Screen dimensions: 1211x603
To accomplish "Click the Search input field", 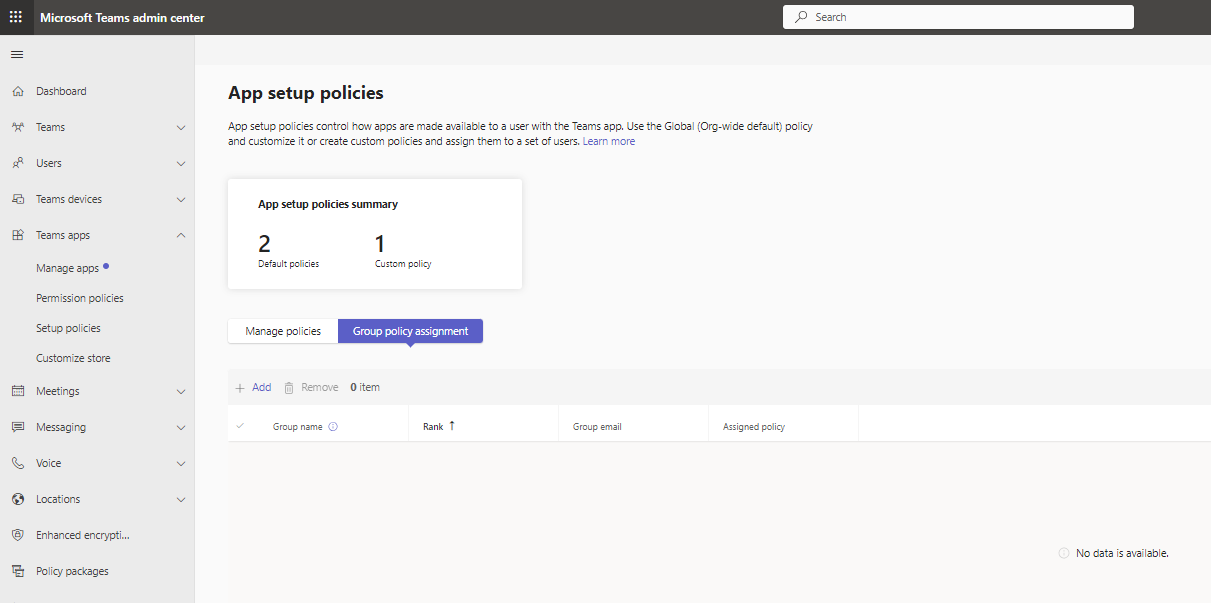I will pyautogui.click(x=957, y=17).
